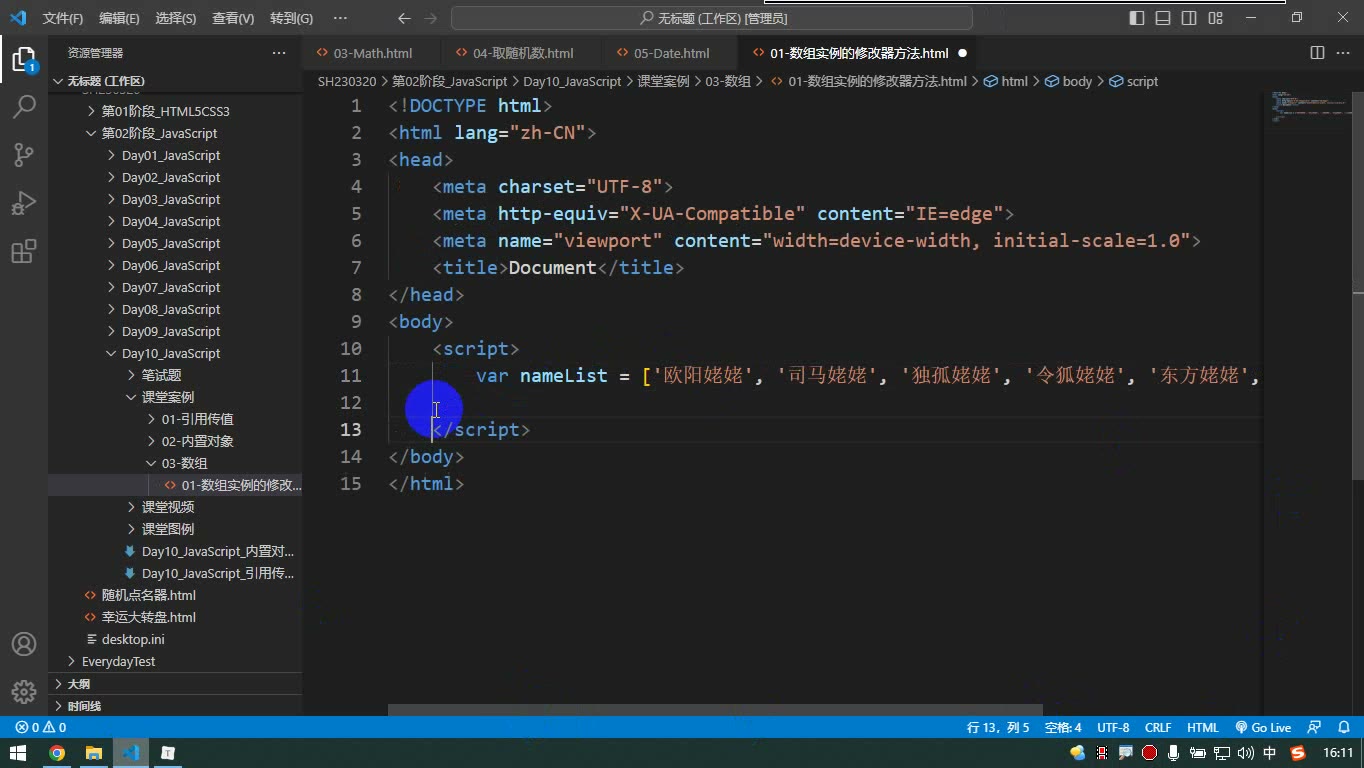Image resolution: width=1364 pixels, height=768 pixels.
Task: Click Go Live in the status bar
Action: coord(1263,727)
